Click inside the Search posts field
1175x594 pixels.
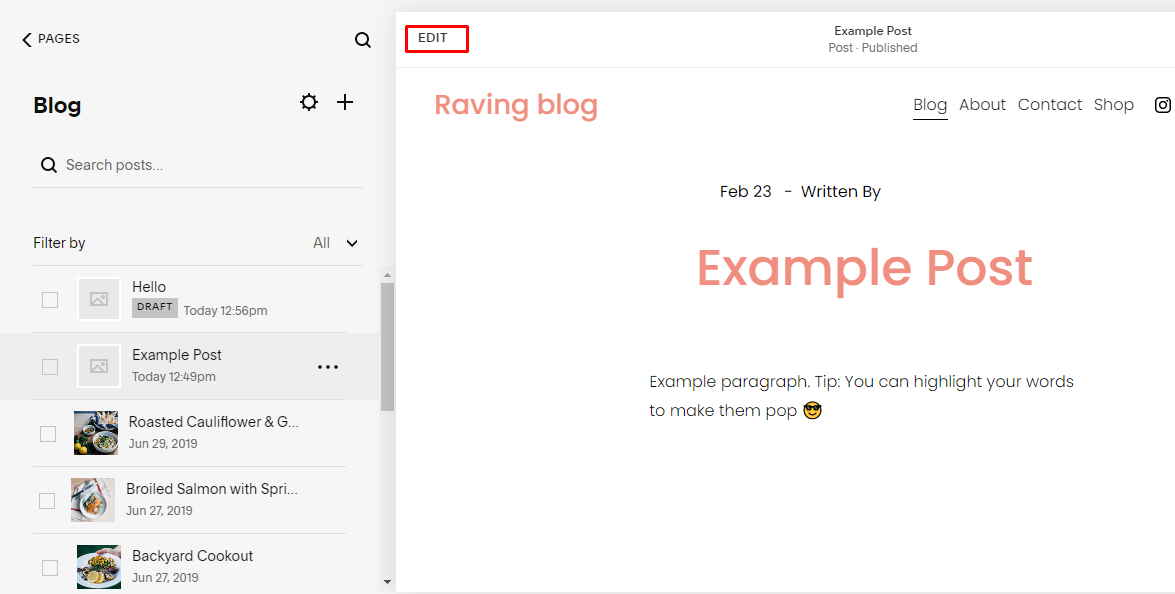point(150,164)
